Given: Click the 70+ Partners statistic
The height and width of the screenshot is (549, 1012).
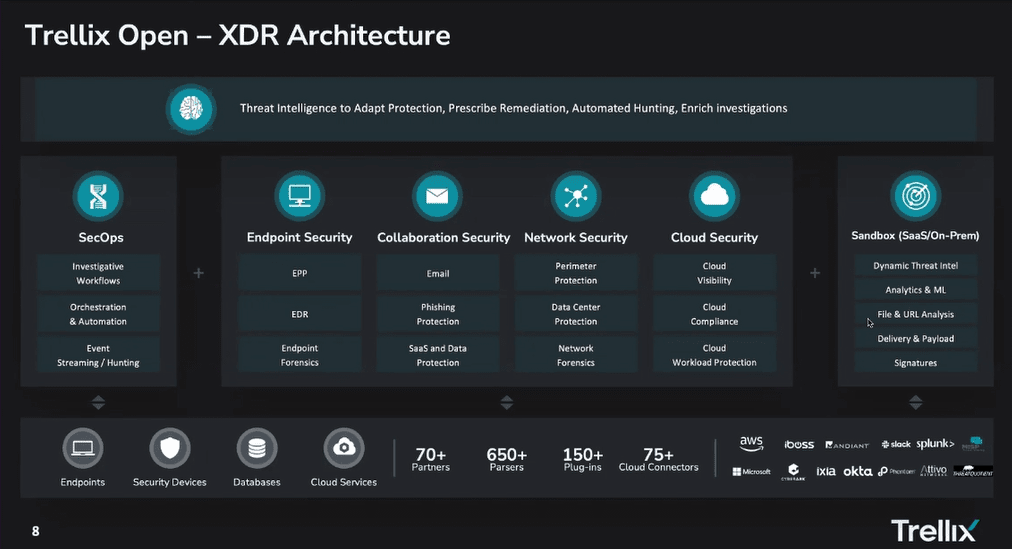Looking at the screenshot, I should click(x=431, y=459).
